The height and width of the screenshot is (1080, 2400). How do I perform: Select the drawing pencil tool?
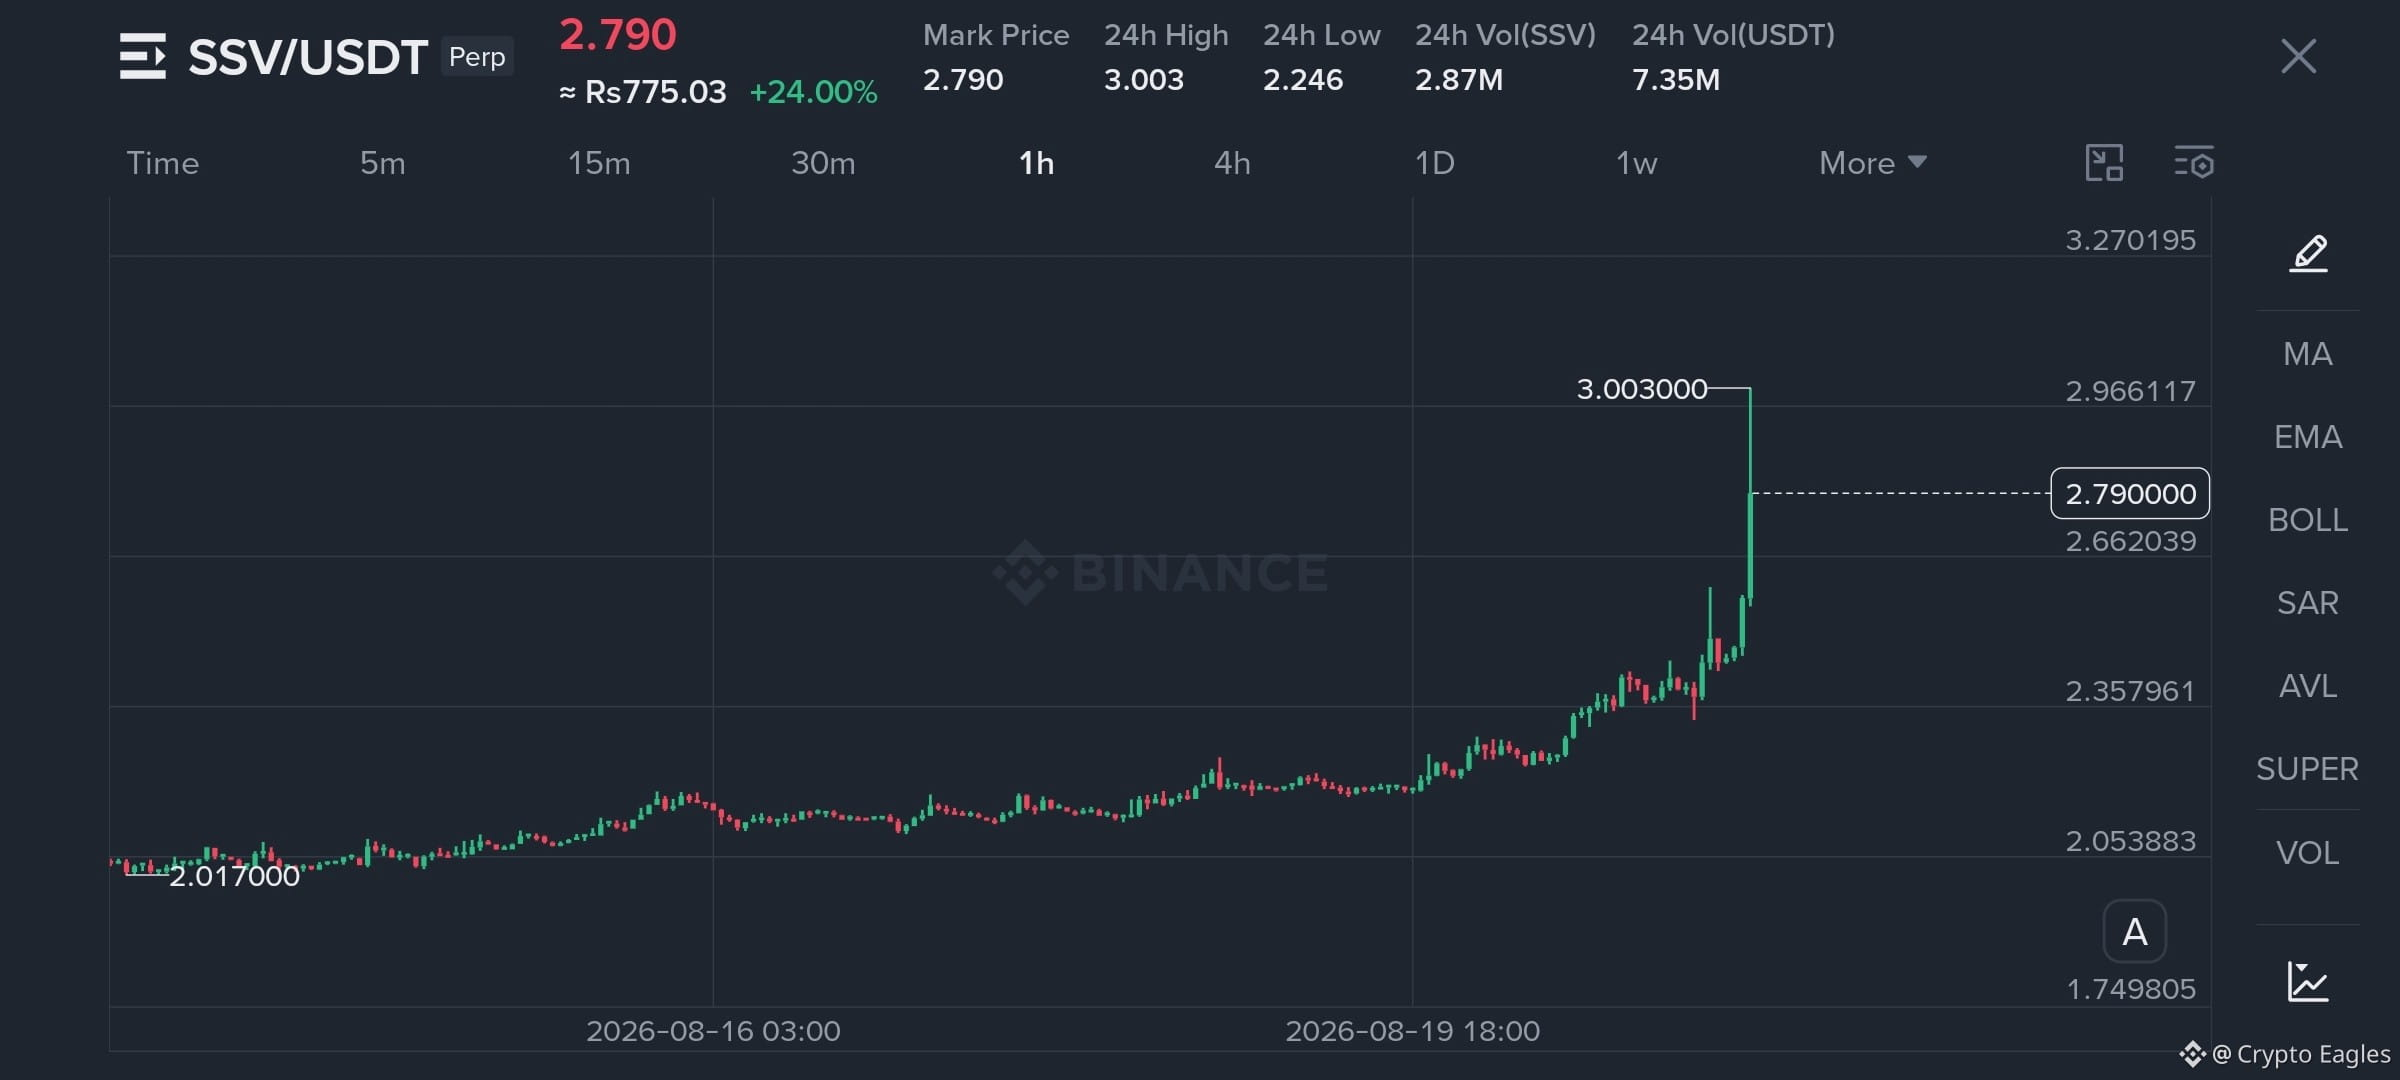(2308, 253)
